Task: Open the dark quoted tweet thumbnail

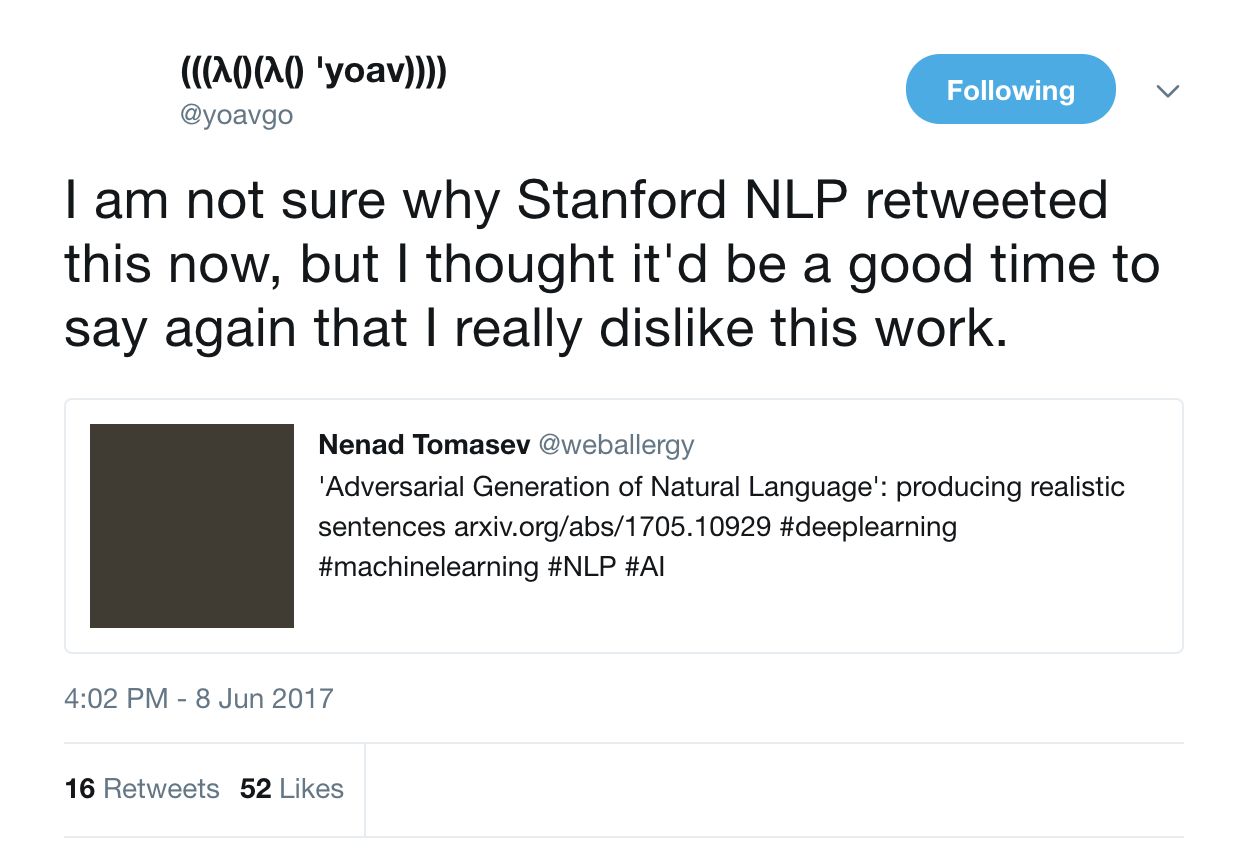Action: (192, 526)
